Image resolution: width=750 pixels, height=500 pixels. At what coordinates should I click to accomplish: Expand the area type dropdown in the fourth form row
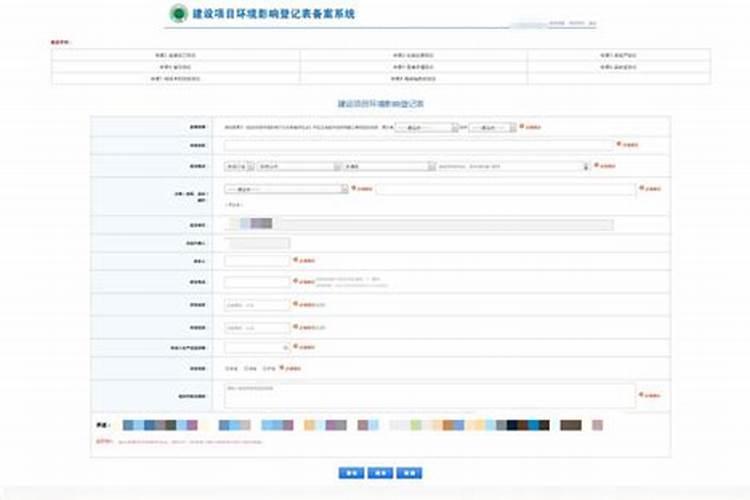(x=285, y=187)
